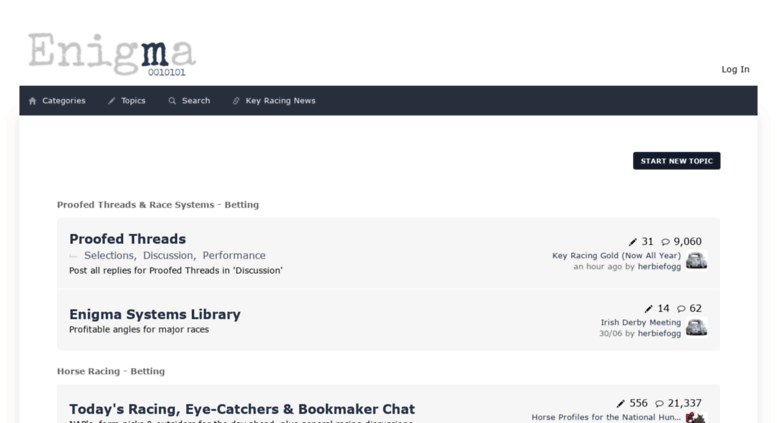The width and height of the screenshot is (777, 423).
Task: Click herbiefogg under Irish Derby Meeting
Action: [x=659, y=333]
